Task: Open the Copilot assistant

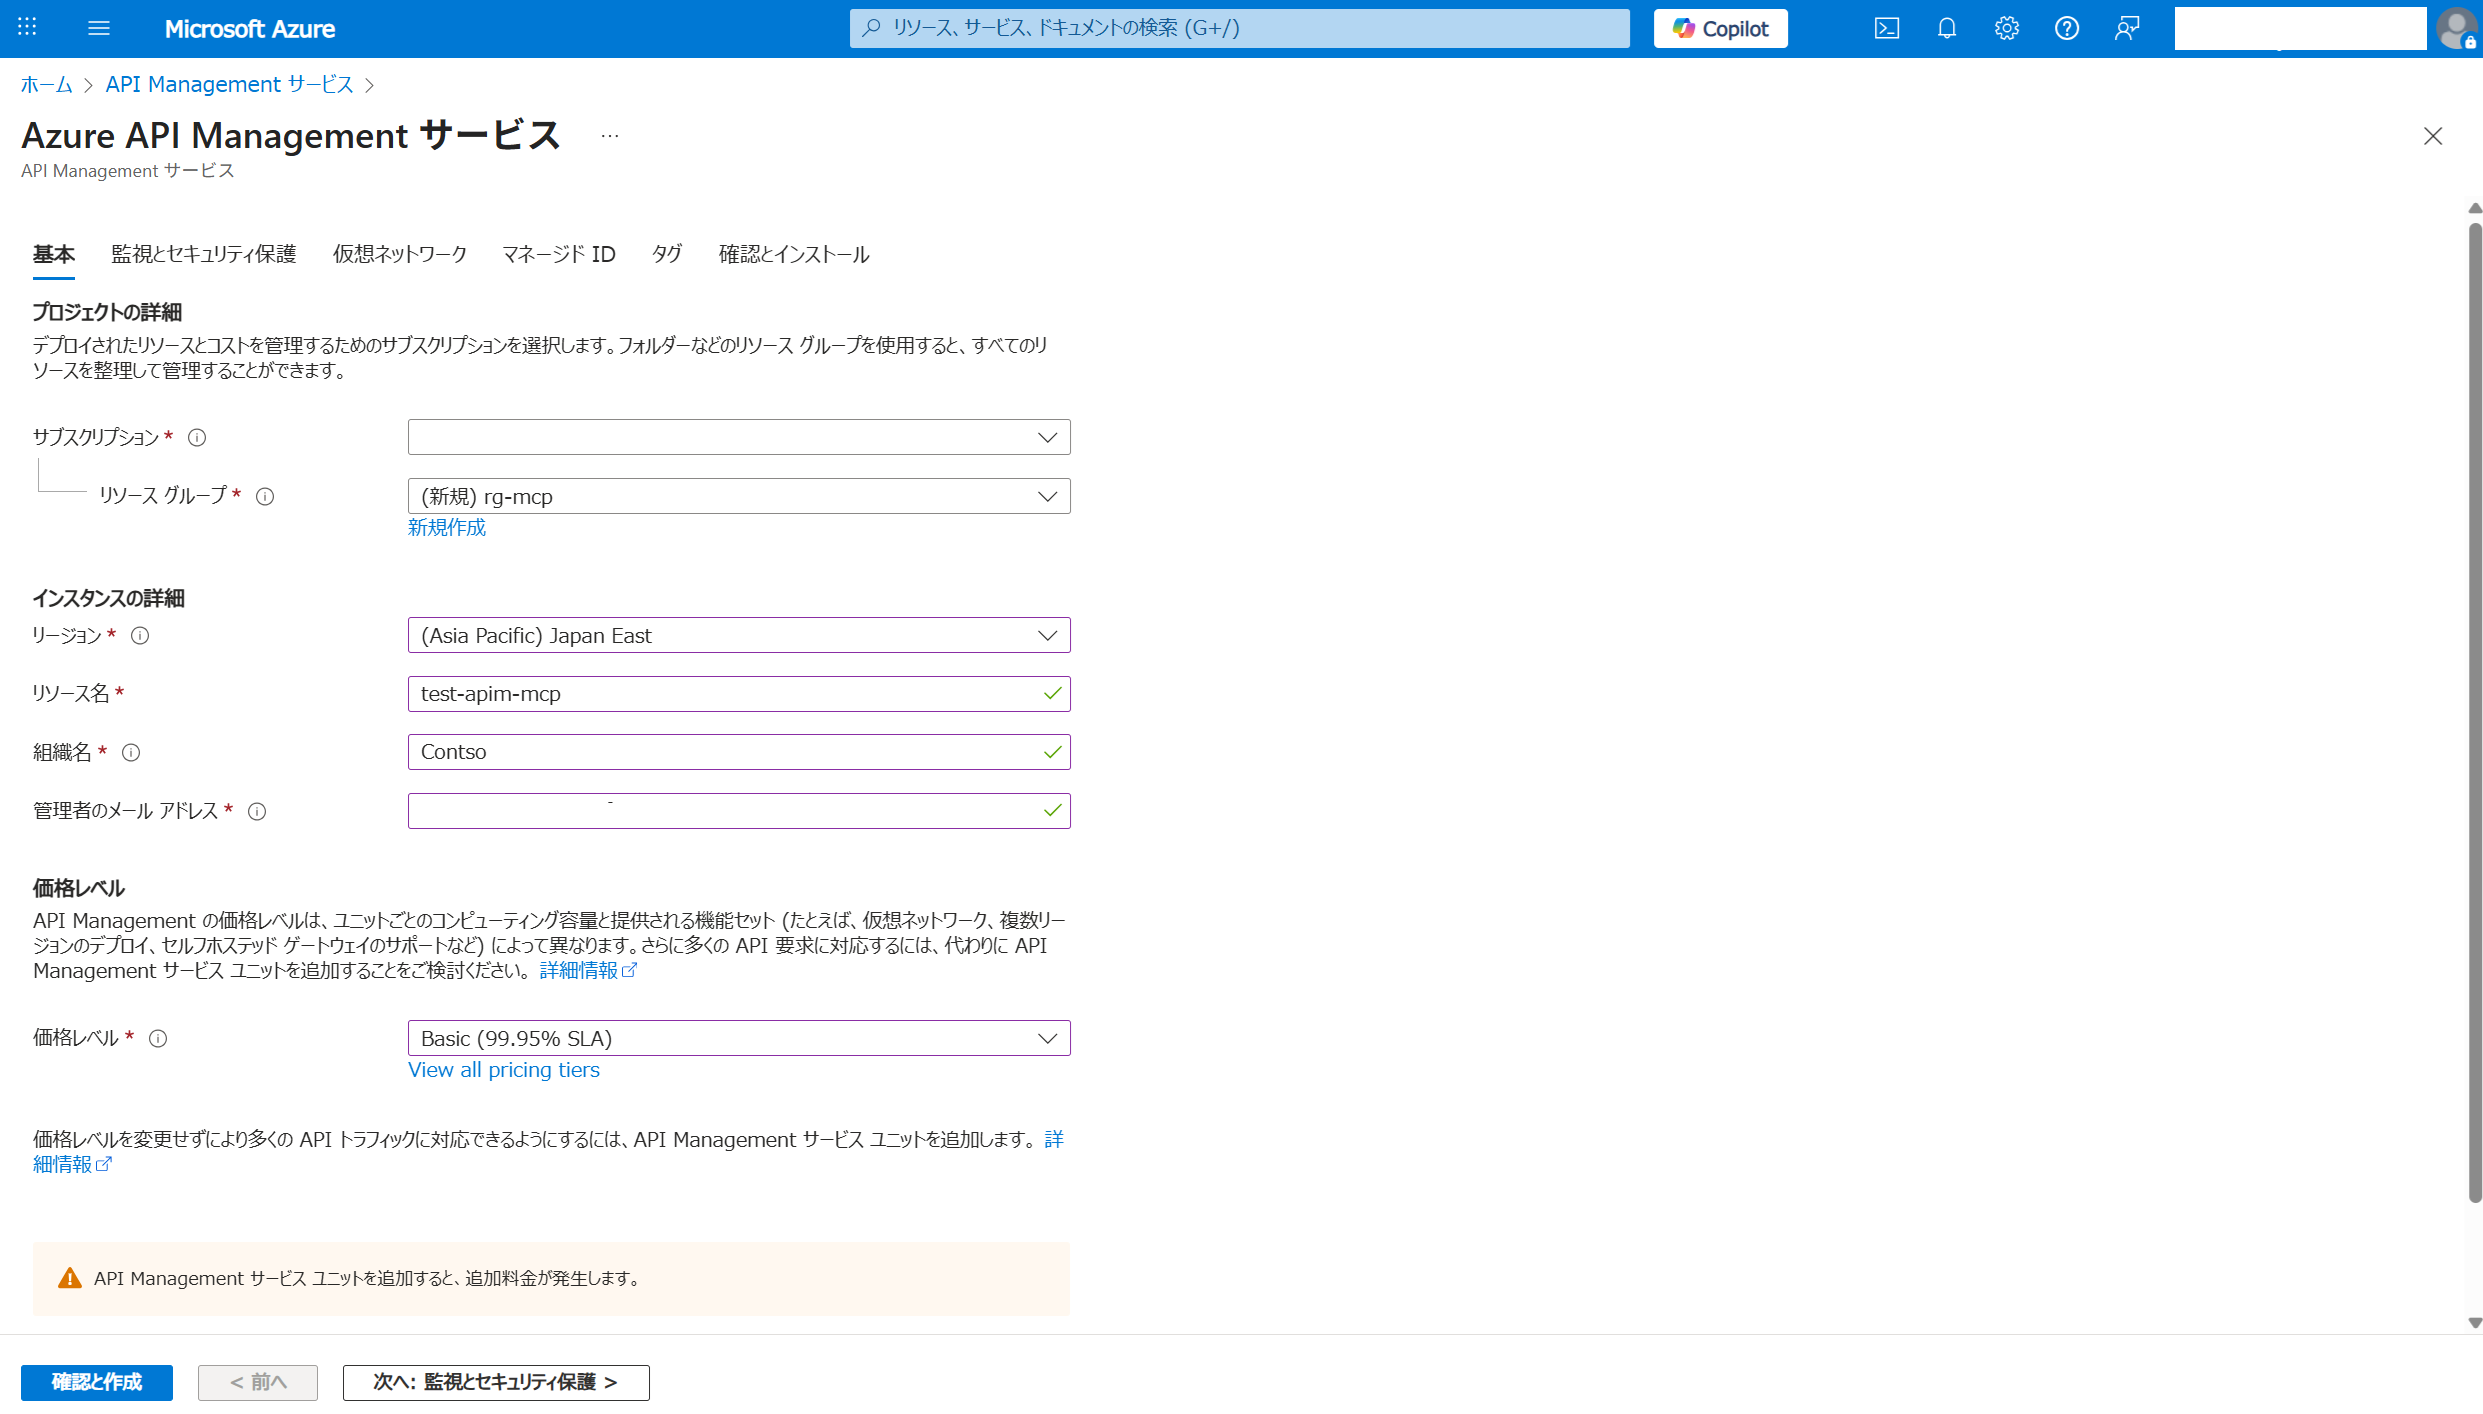Action: click(x=1720, y=28)
